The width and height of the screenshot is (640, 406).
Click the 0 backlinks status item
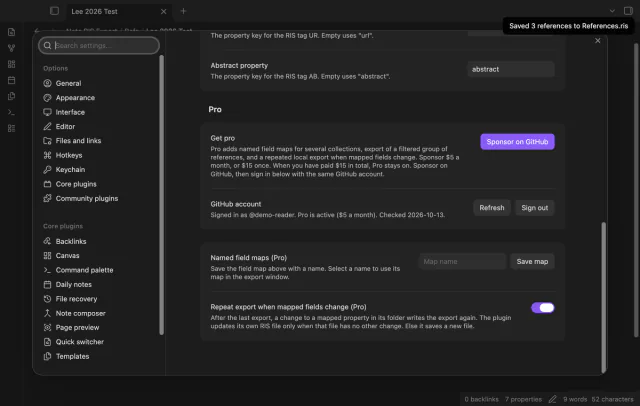pyautogui.click(x=481, y=399)
